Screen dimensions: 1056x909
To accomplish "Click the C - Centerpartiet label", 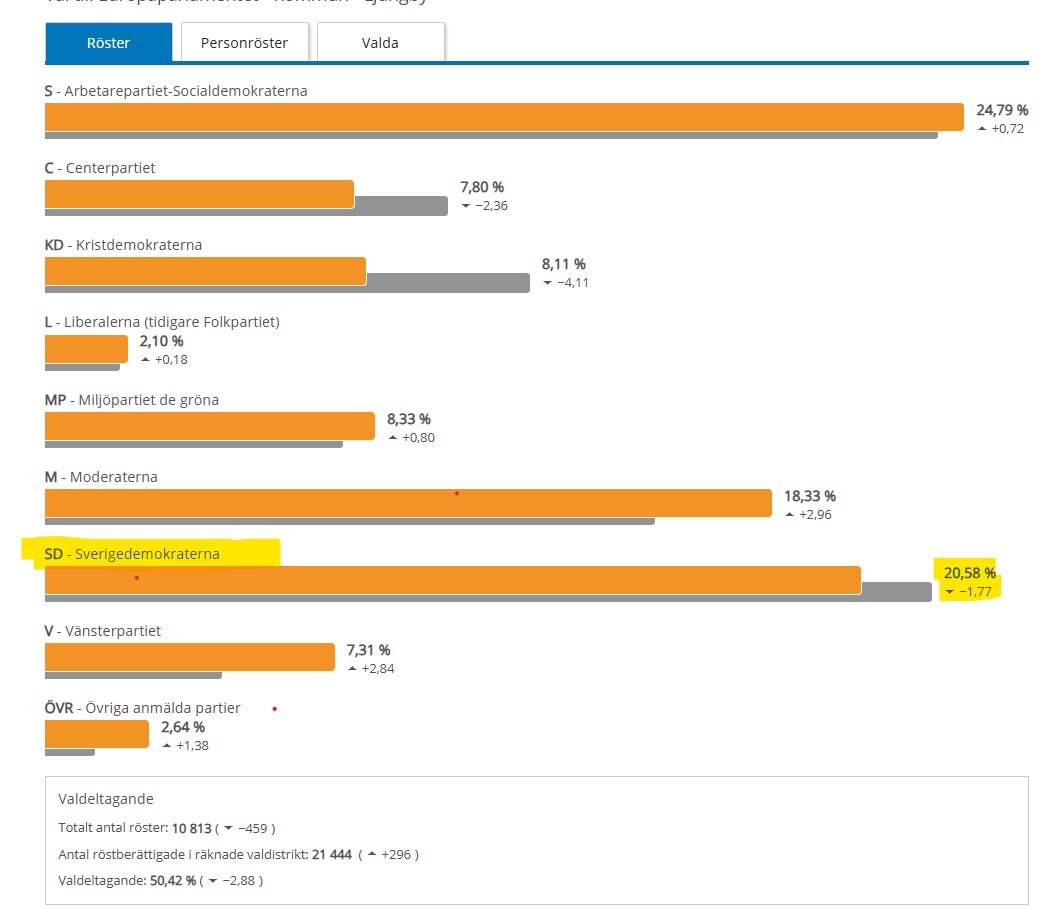I will (100, 168).
